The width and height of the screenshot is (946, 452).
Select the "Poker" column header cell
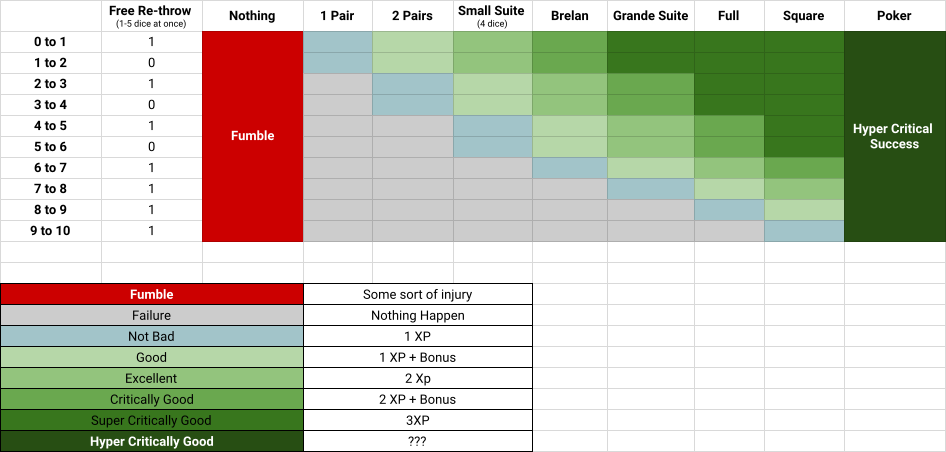tap(894, 16)
